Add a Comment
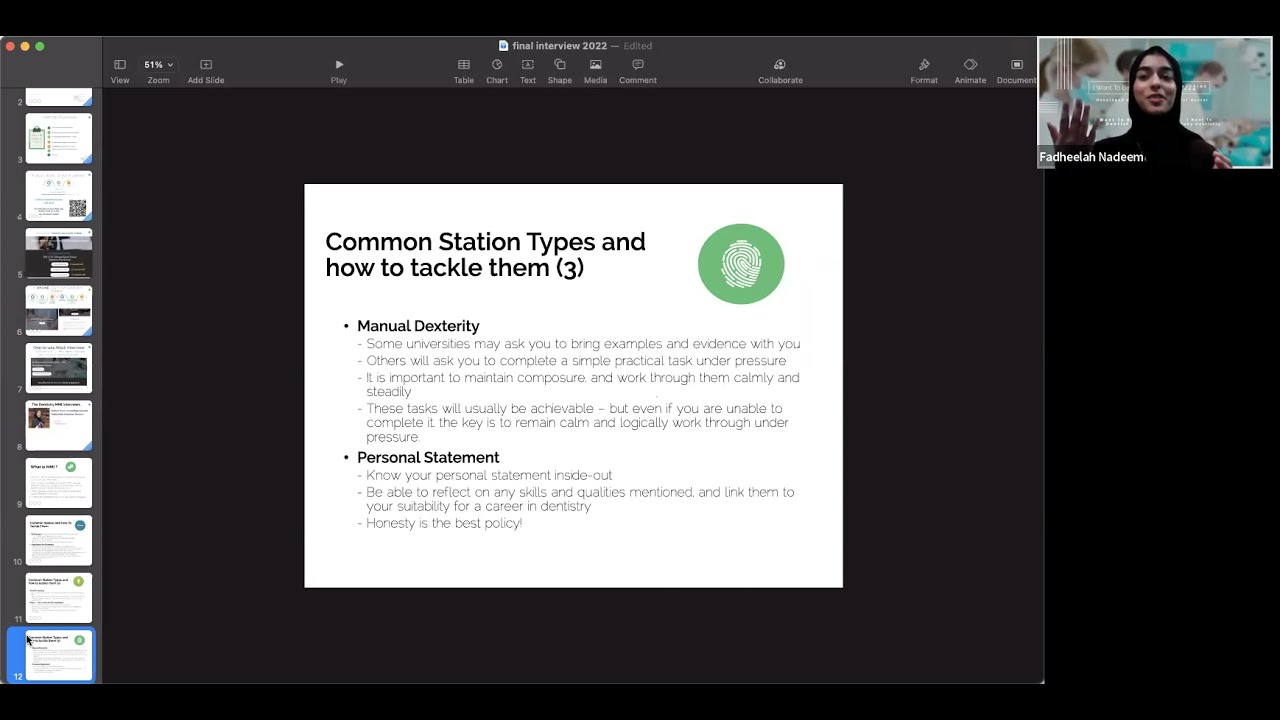This screenshot has height=720, width=1280. click(x=638, y=70)
